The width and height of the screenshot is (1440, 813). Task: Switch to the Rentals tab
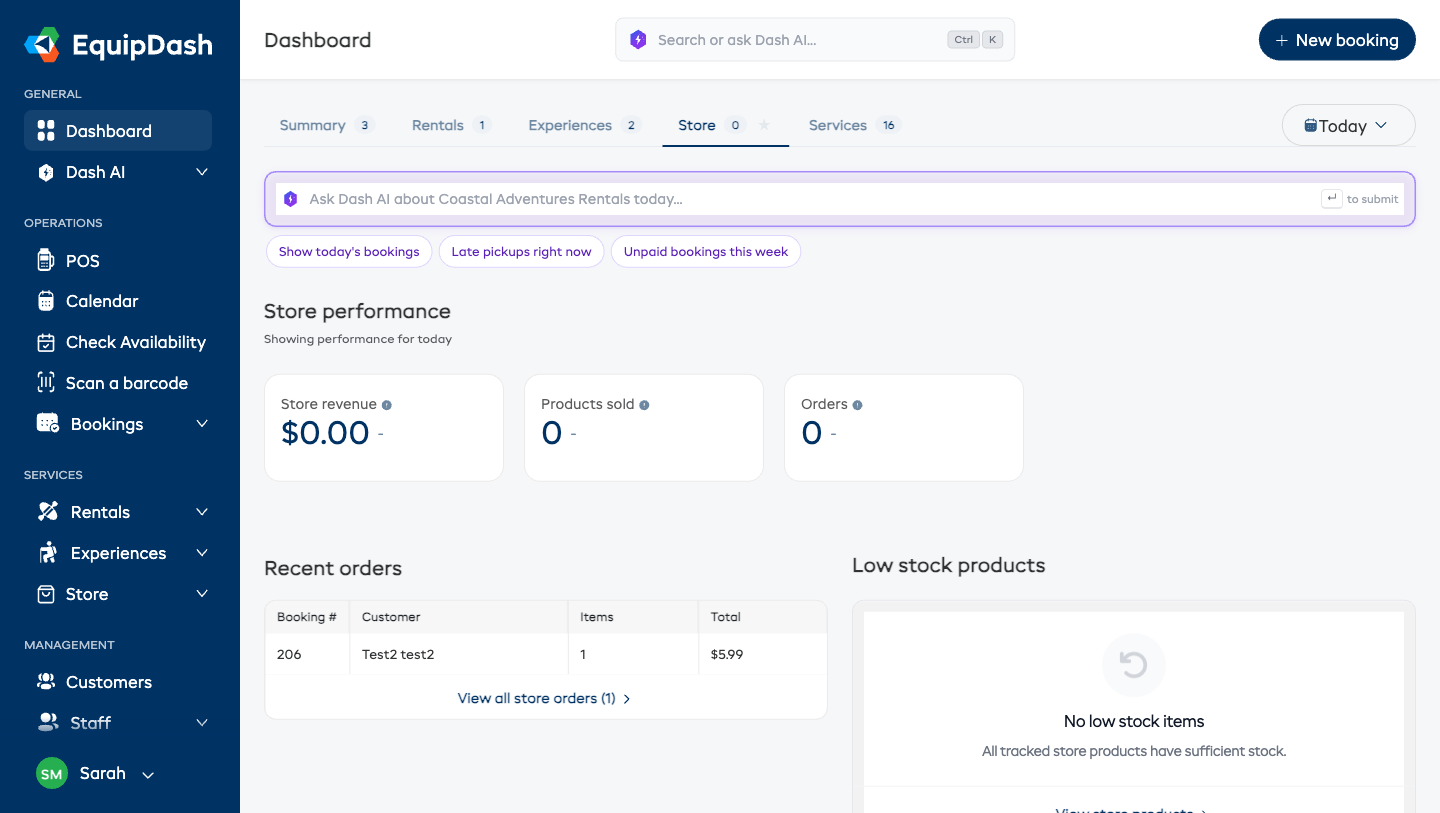click(451, 125)
